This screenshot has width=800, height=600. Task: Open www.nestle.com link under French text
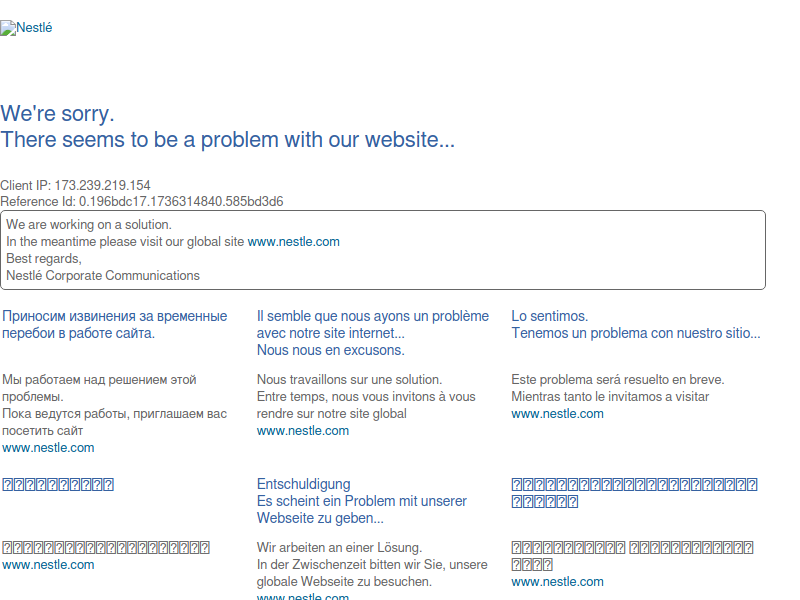click(x=303, y=431)
